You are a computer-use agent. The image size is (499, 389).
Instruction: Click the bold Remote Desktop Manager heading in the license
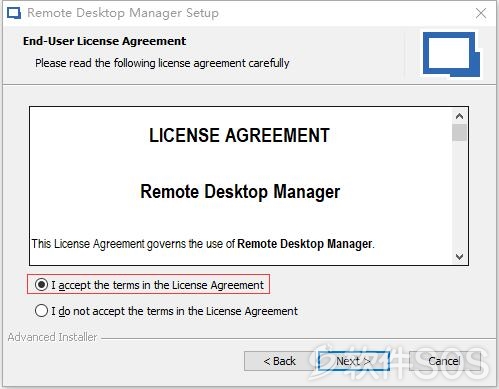pyautogui.click(x=240, y=192)
